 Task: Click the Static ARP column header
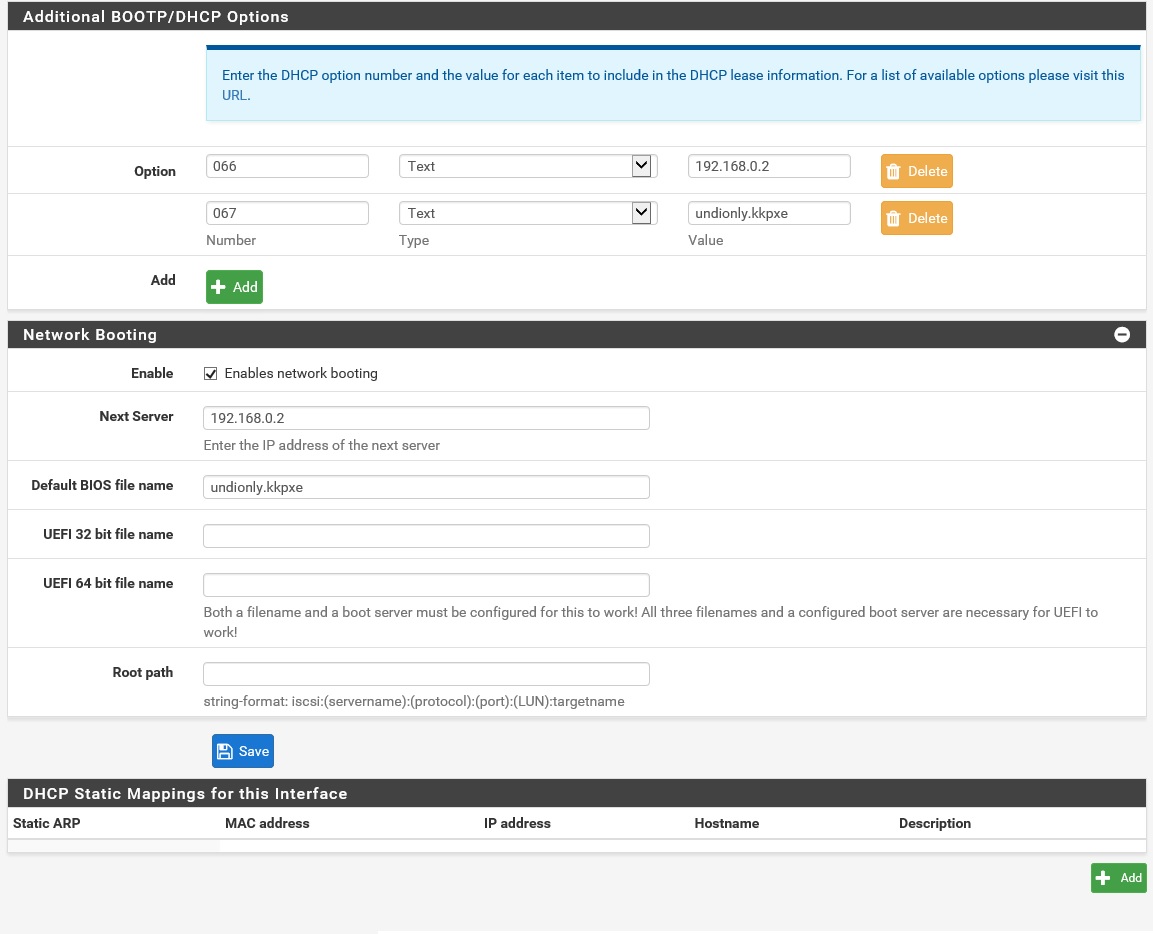click(x=46, y=823)
